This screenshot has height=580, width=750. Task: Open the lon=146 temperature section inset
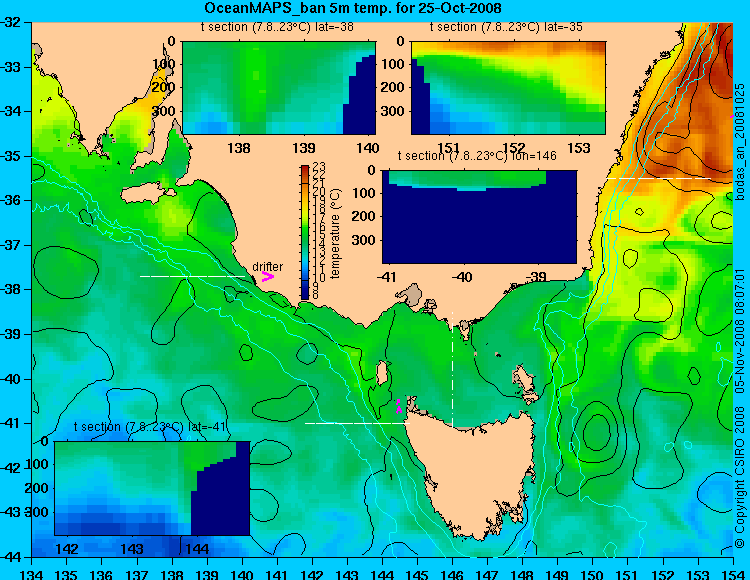click(x=479, y=217)
